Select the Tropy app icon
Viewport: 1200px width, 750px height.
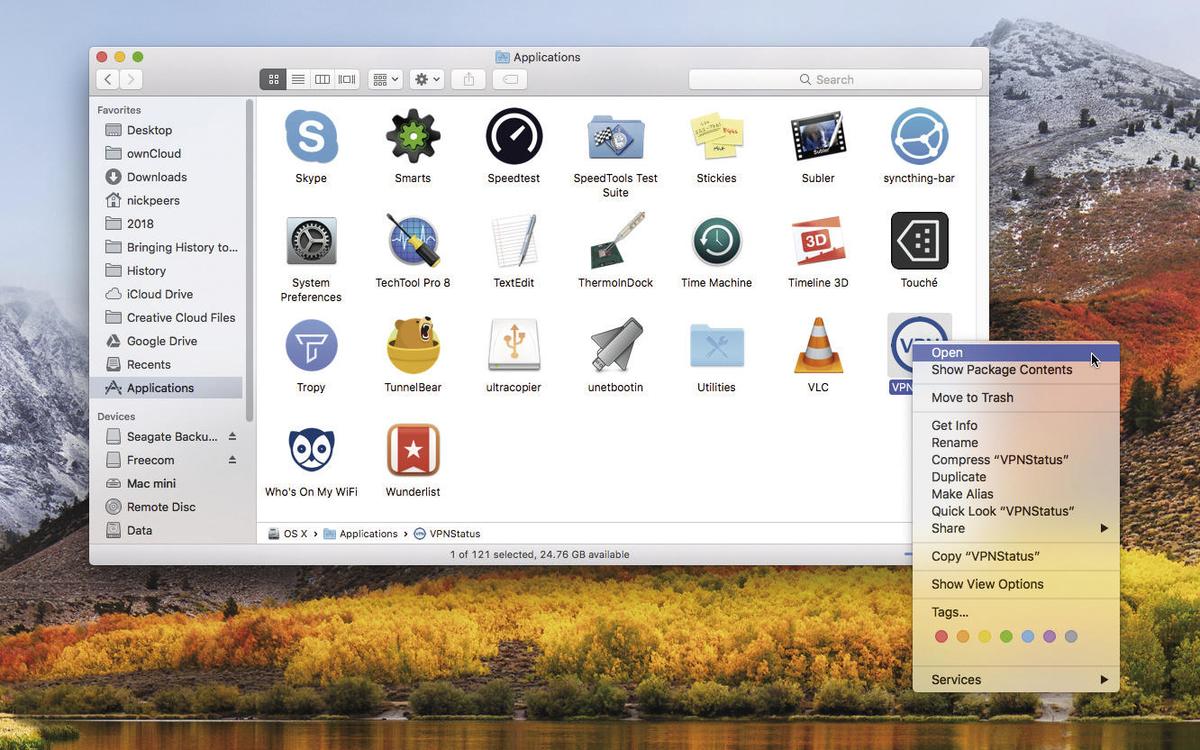(x=311, y=346)
